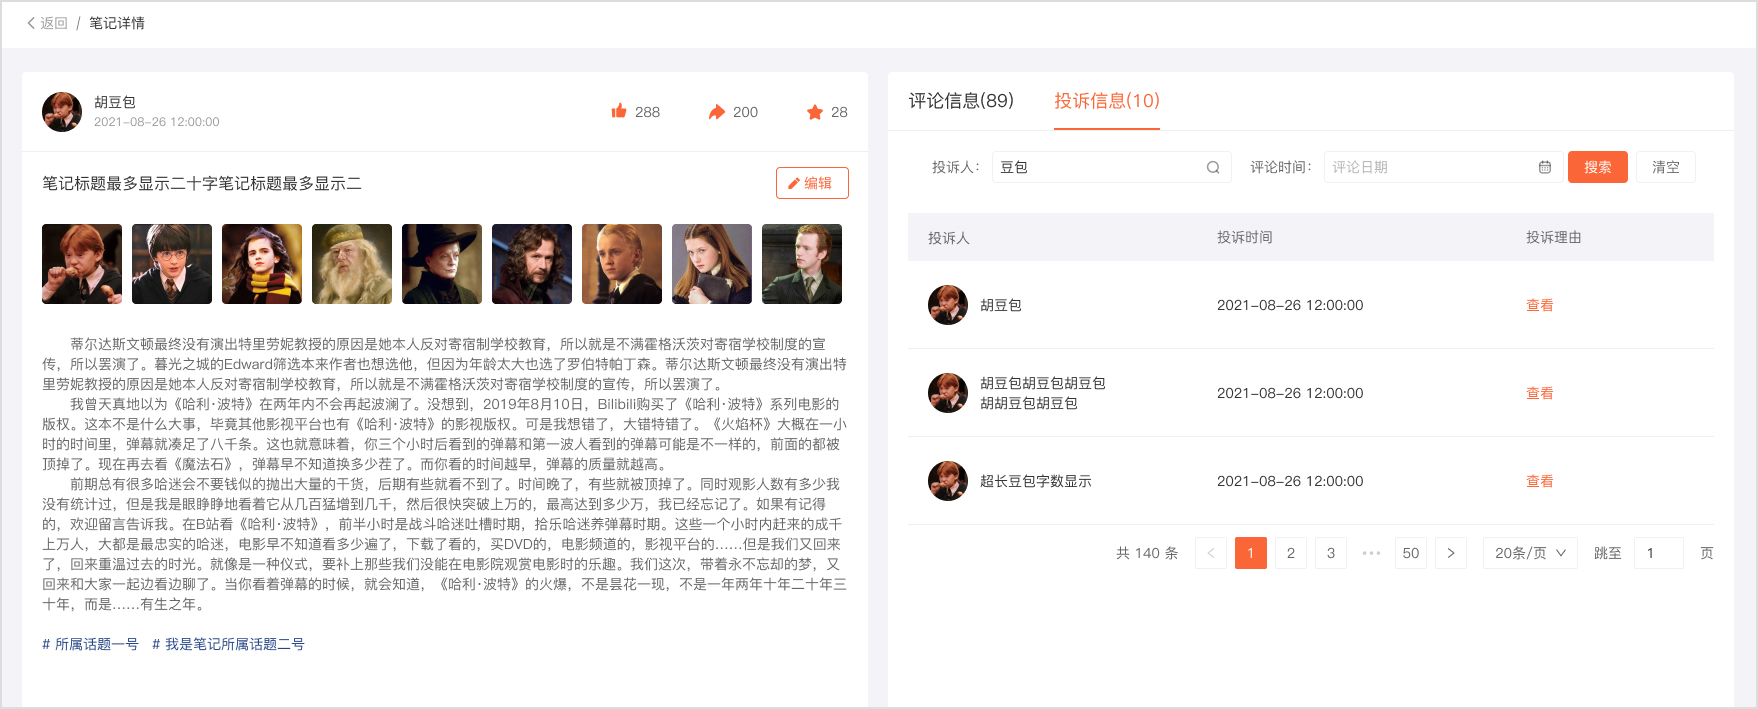This screenshot has width=1758, height=709.
Task: View complaint reason for 超长豆包字数显示
Action: pyautogui.click(x=1539, y=482)
